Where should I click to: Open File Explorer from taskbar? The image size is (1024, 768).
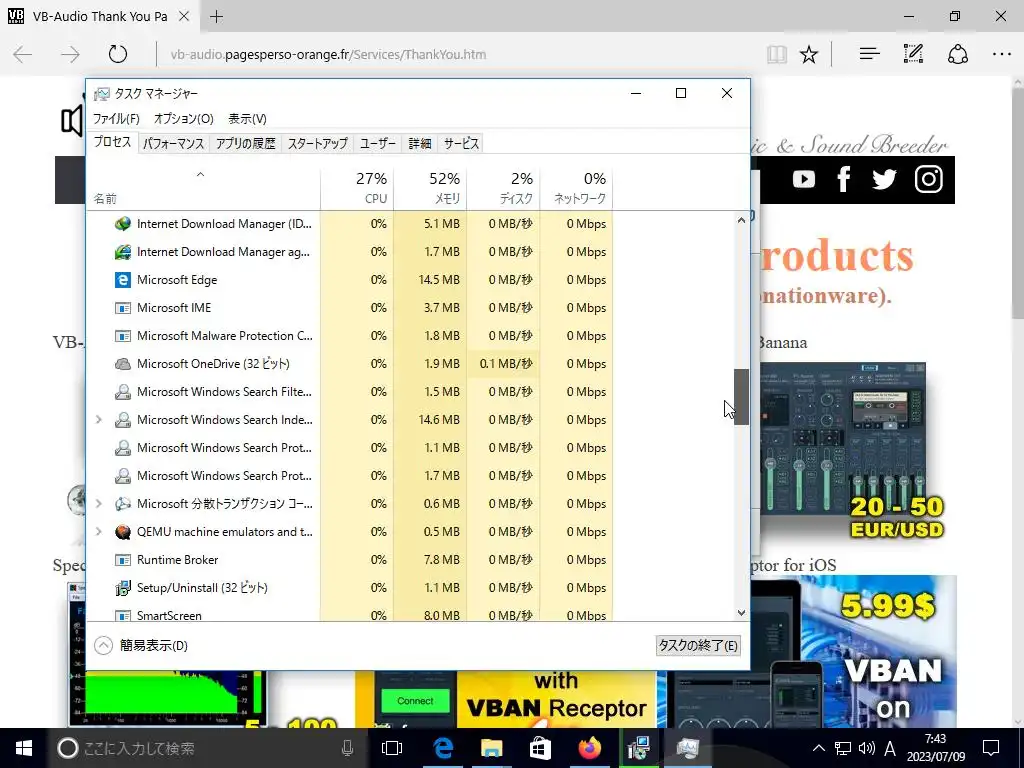click(x=492, y=748)
